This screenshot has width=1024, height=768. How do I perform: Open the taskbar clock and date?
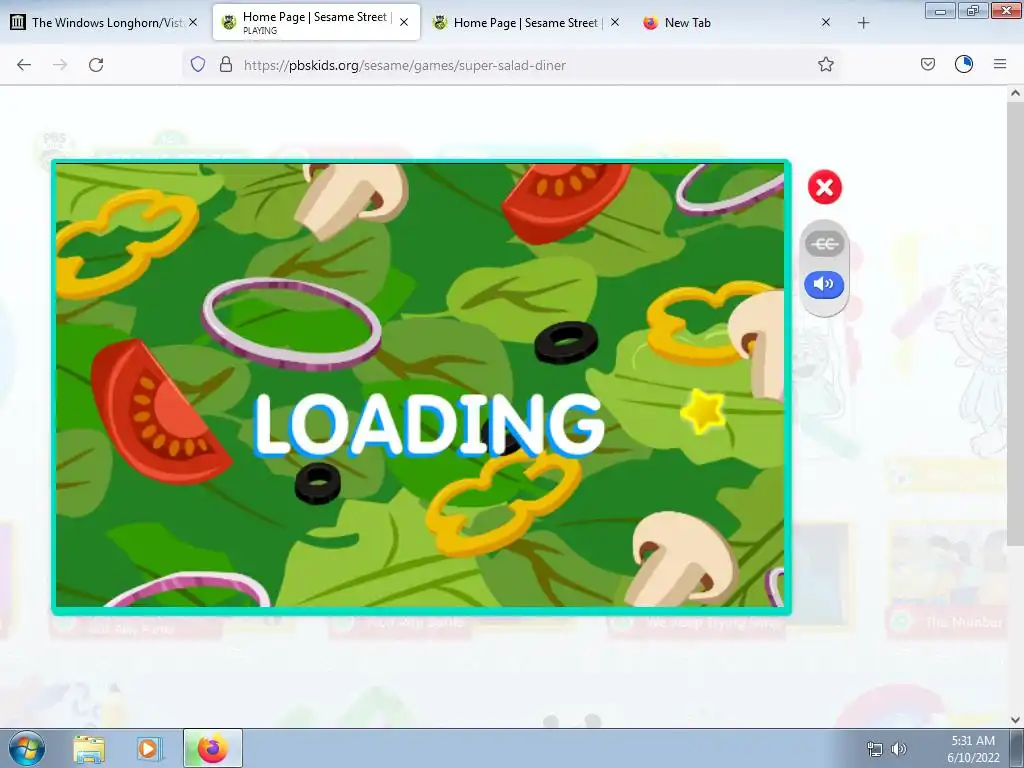pyautogui.click(x=973, y=749)
